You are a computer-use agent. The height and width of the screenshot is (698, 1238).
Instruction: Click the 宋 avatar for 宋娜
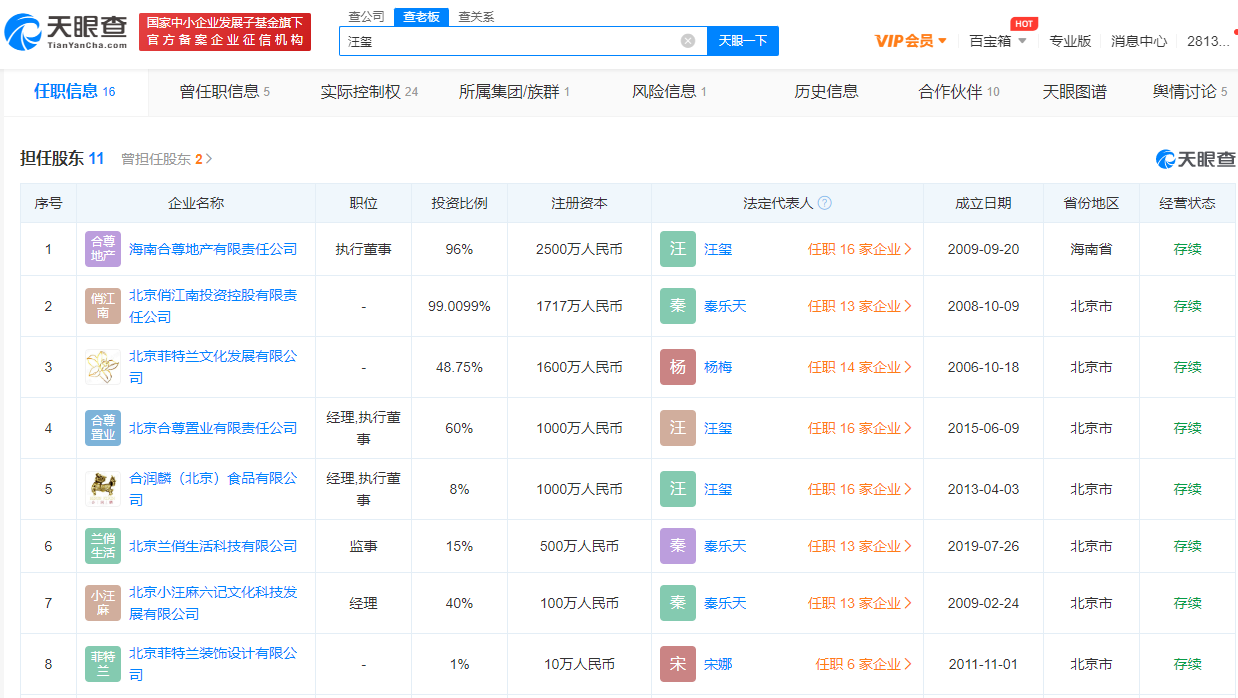[x=678, y=664]
